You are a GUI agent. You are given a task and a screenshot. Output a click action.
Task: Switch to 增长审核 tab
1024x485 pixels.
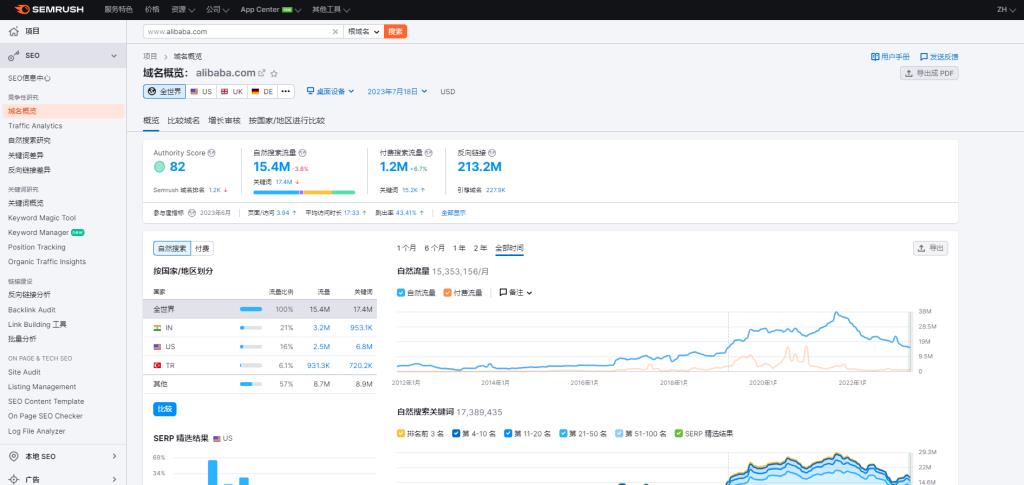pyautogui.click(x=224, y=121)
